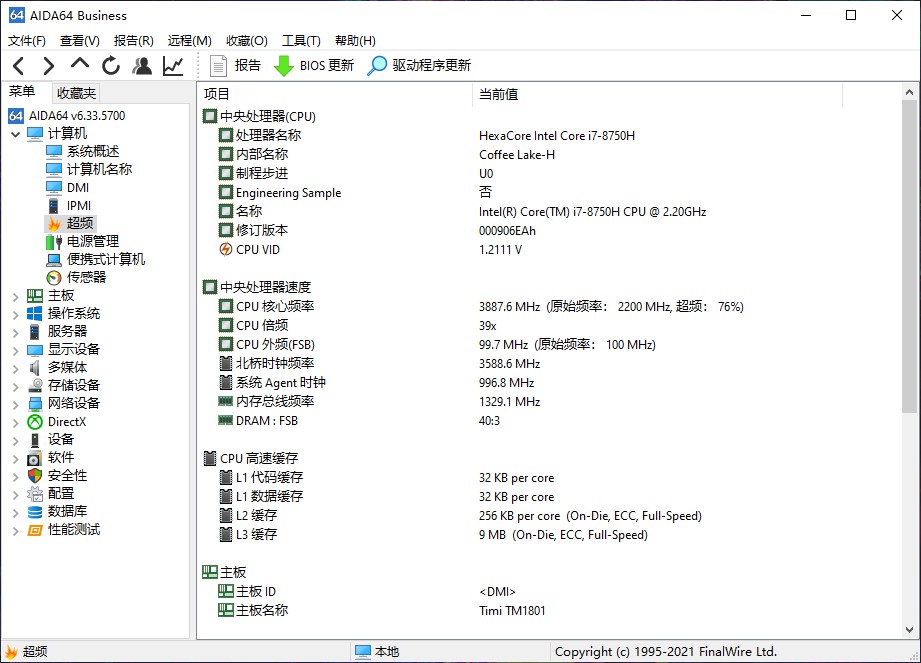Collapse the 计算机 tree node

(x=15, y=134)
